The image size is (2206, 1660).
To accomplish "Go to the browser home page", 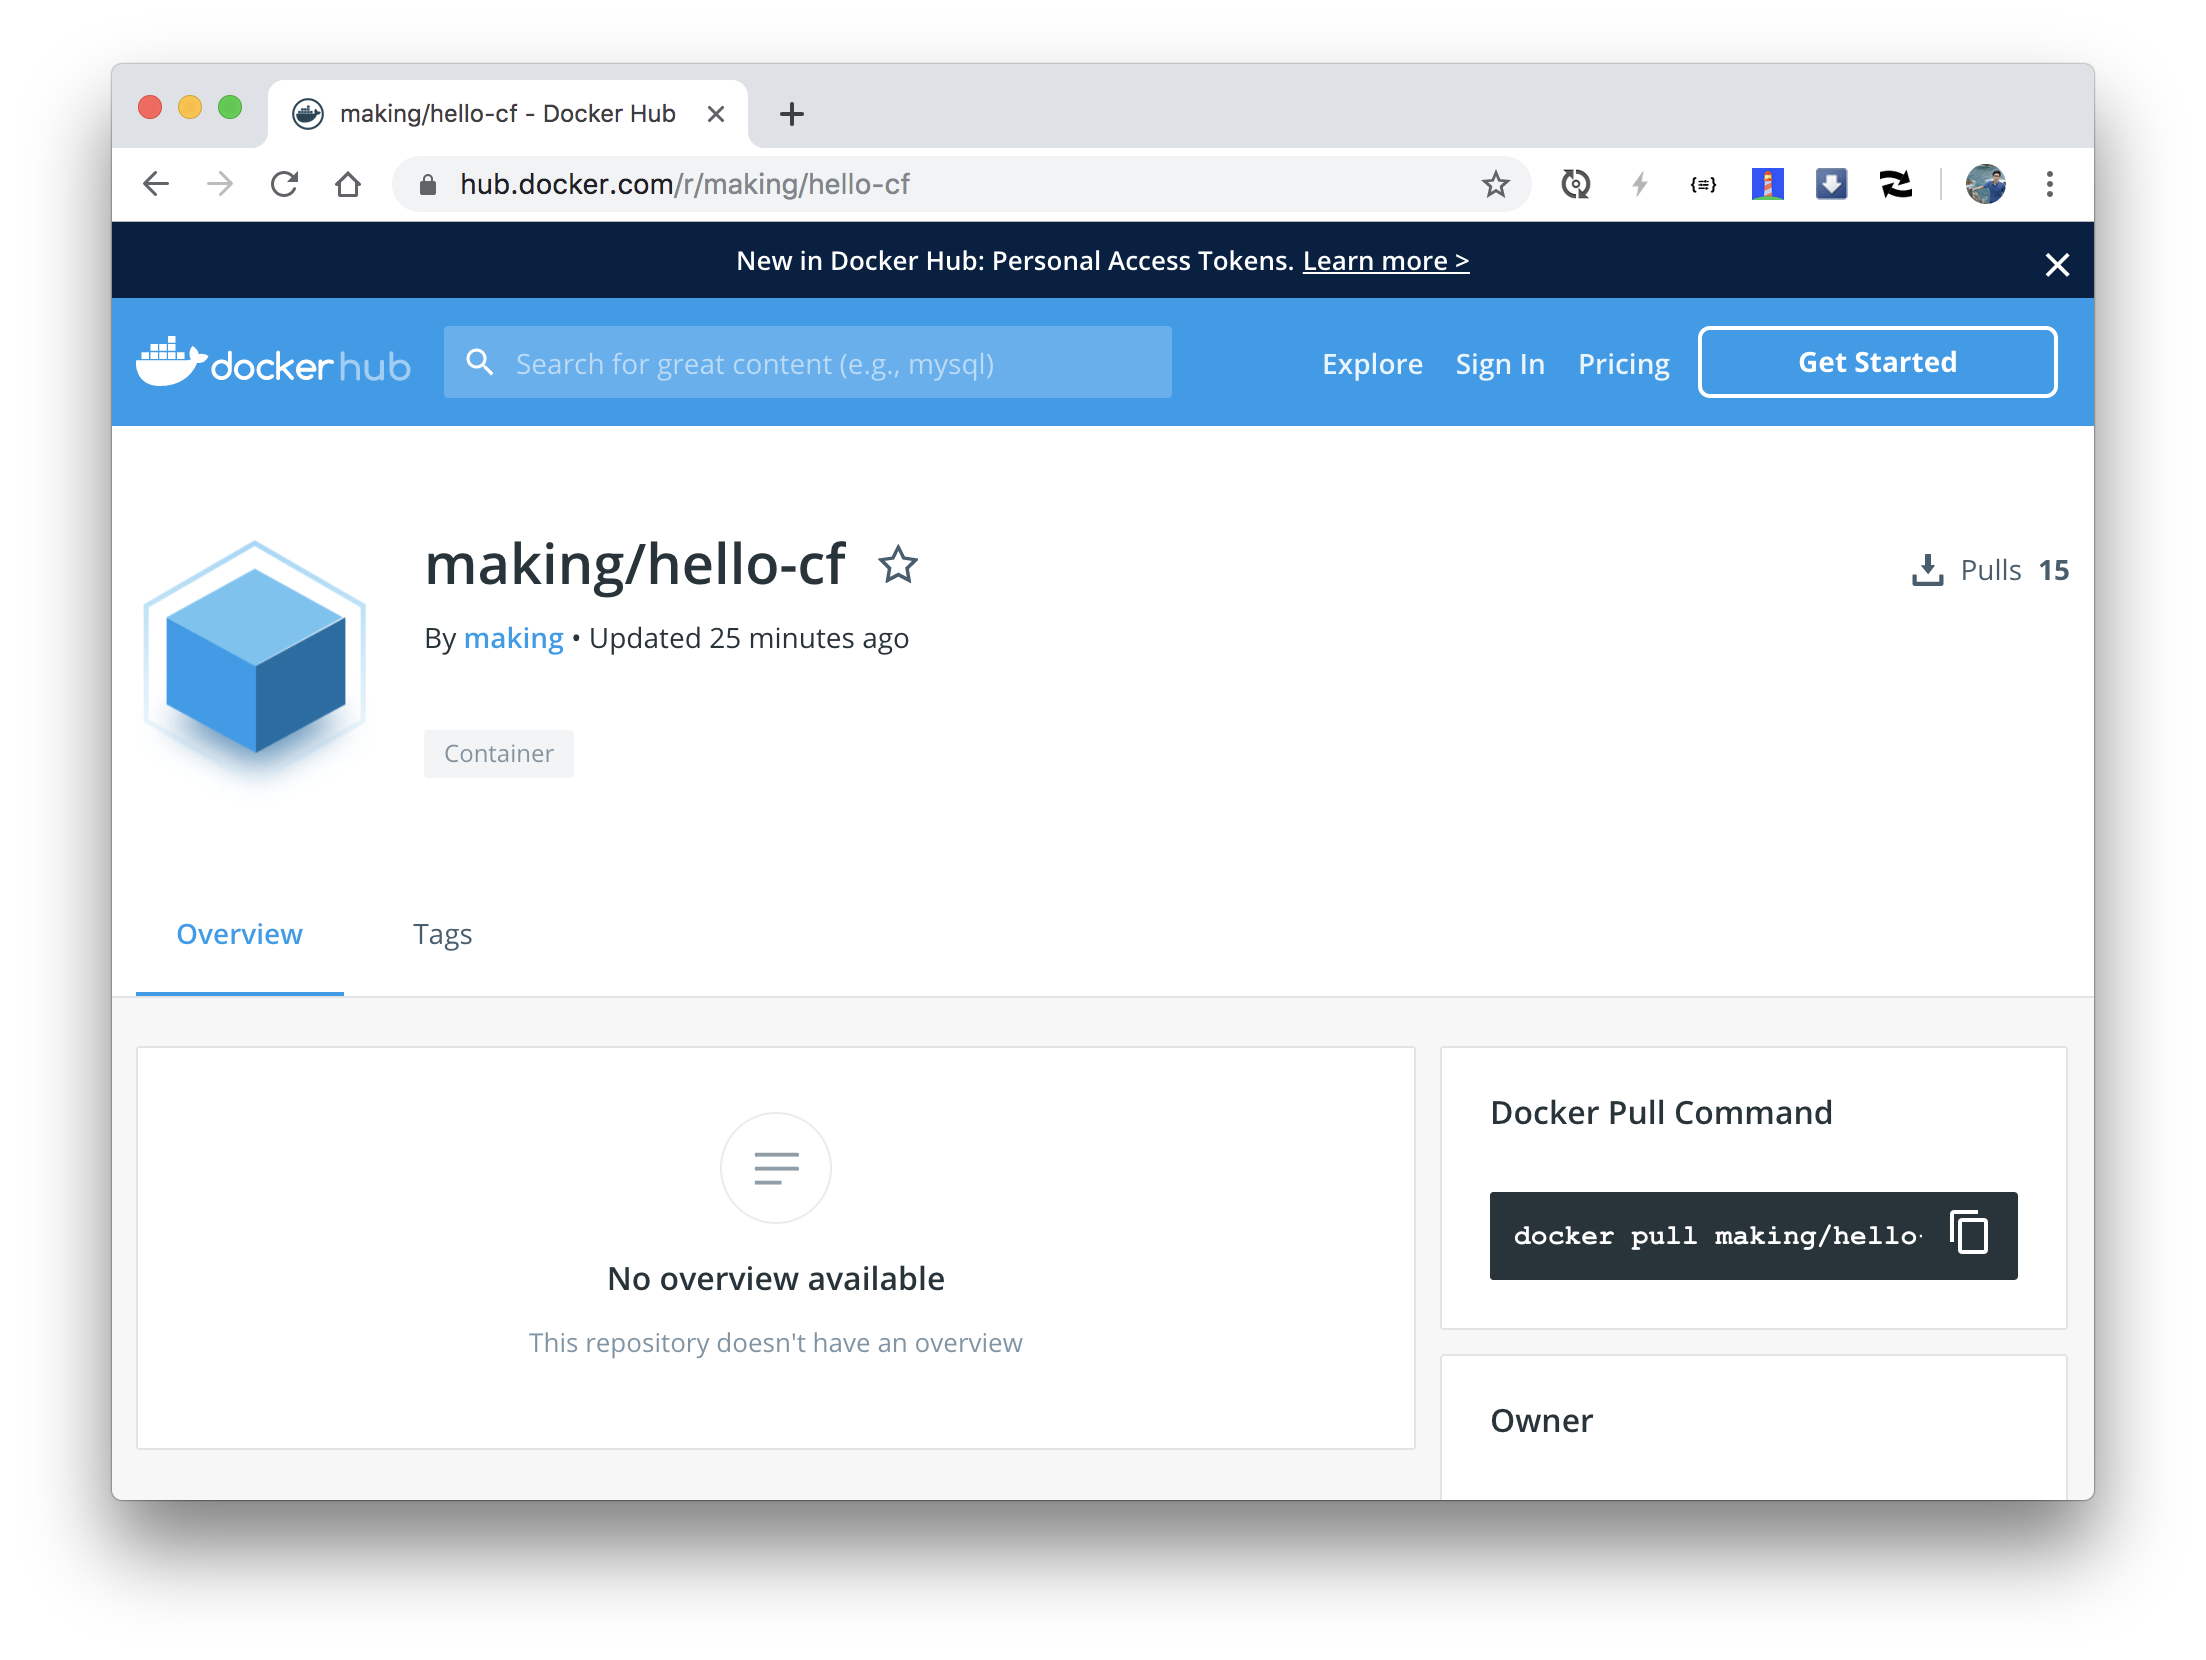I will 348,184.
